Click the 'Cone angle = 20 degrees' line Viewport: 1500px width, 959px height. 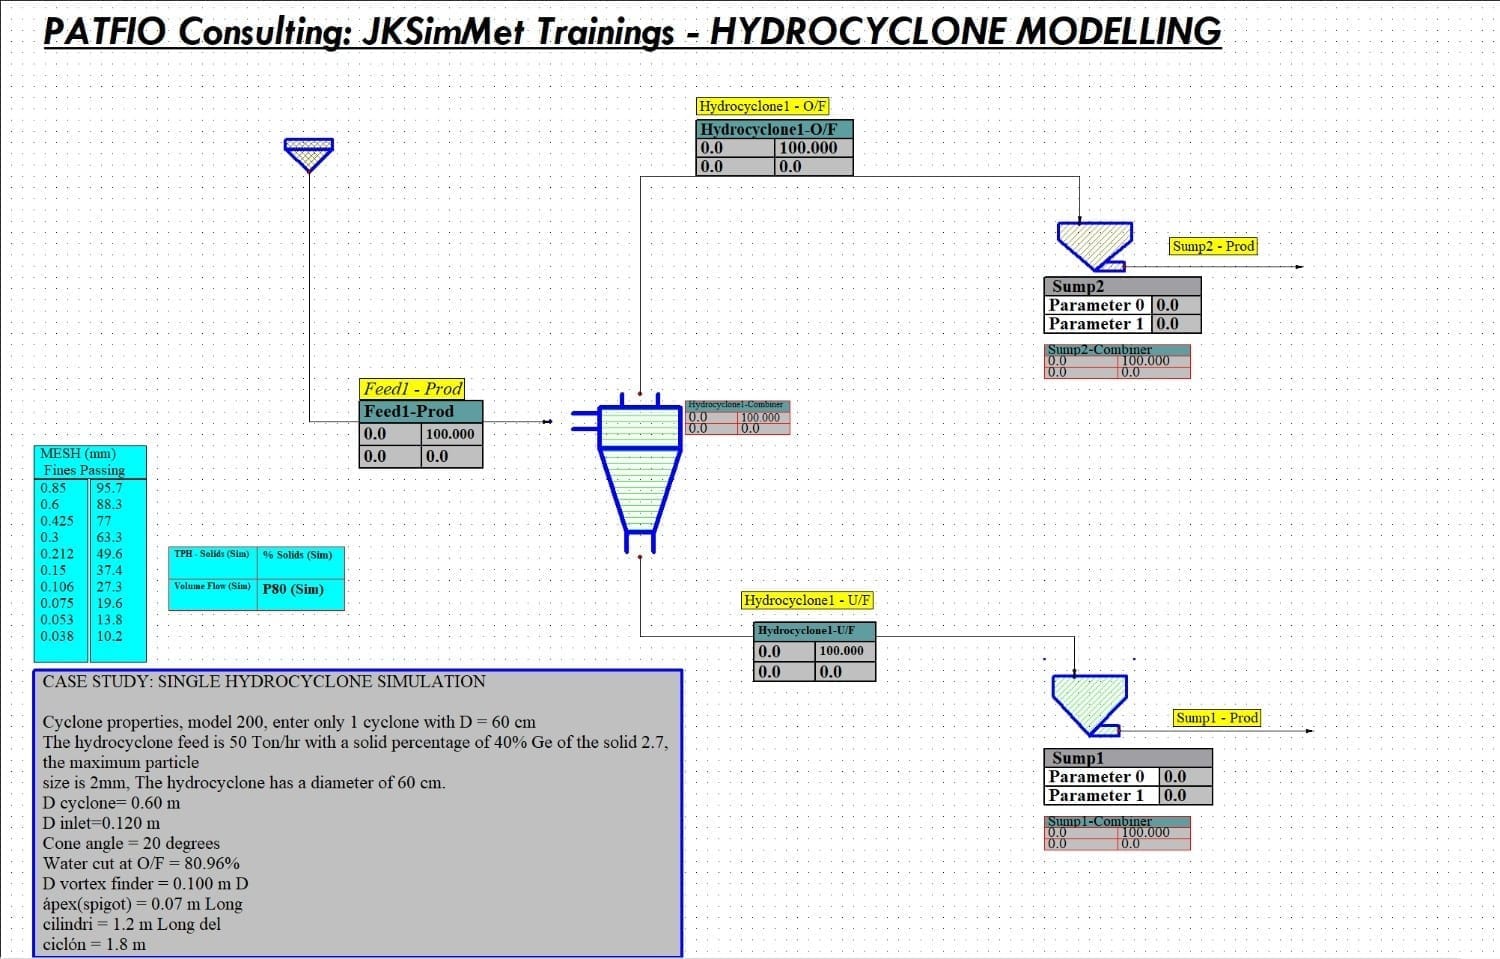click(x=131, y=843)
